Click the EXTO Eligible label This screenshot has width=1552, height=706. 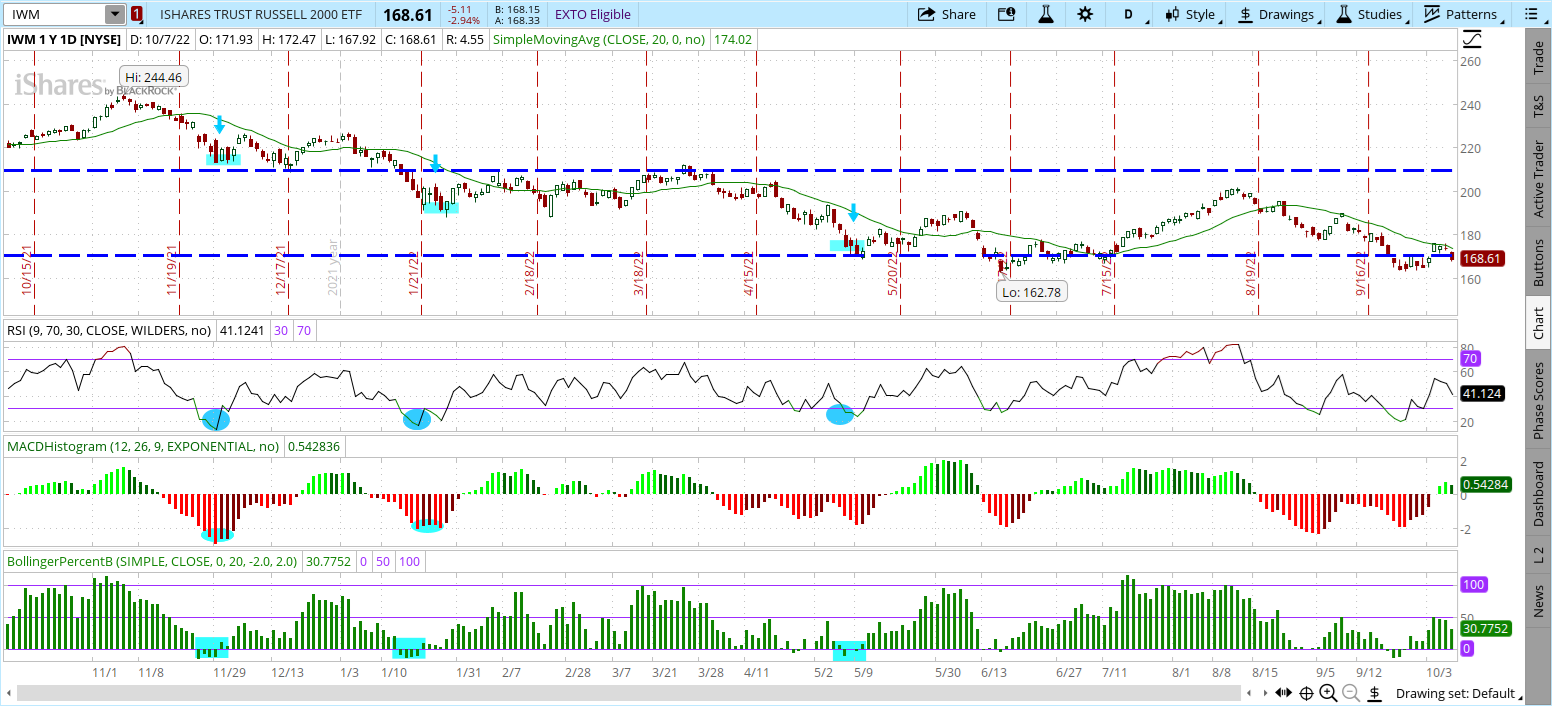tap(593, 14)
